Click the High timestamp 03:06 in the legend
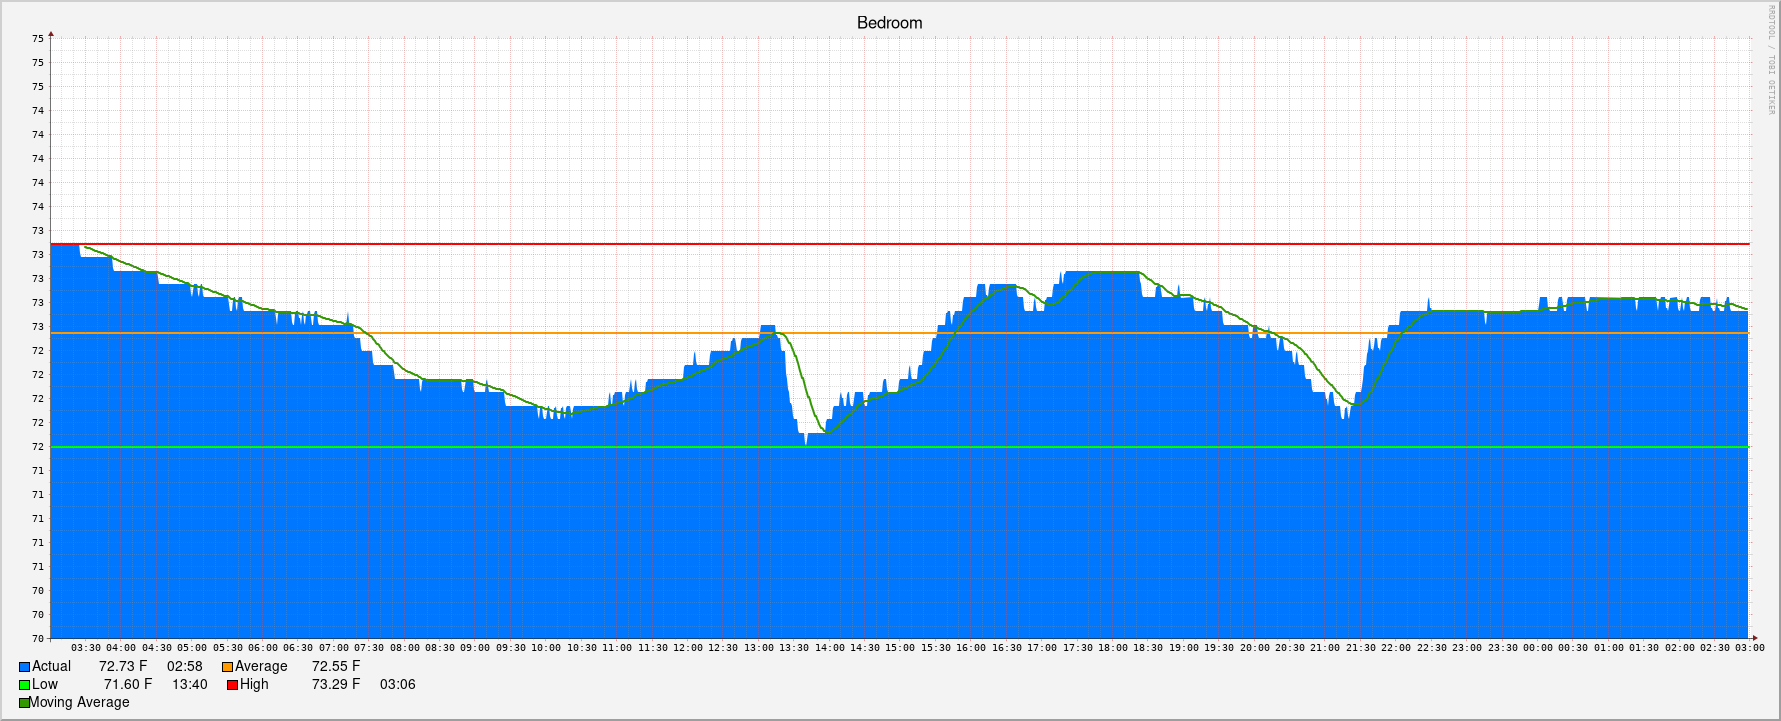The height and width of the screenshot is (721, 1781). pyautogui.click(x=397, y=685)
